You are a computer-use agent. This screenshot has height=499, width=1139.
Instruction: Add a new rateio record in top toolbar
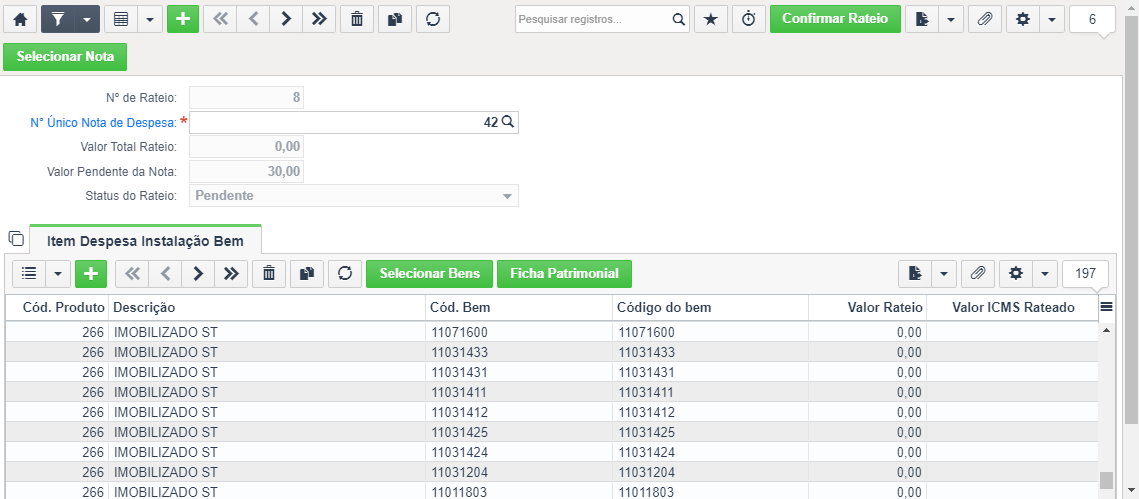pyautogui.click(x=183, y=19)
